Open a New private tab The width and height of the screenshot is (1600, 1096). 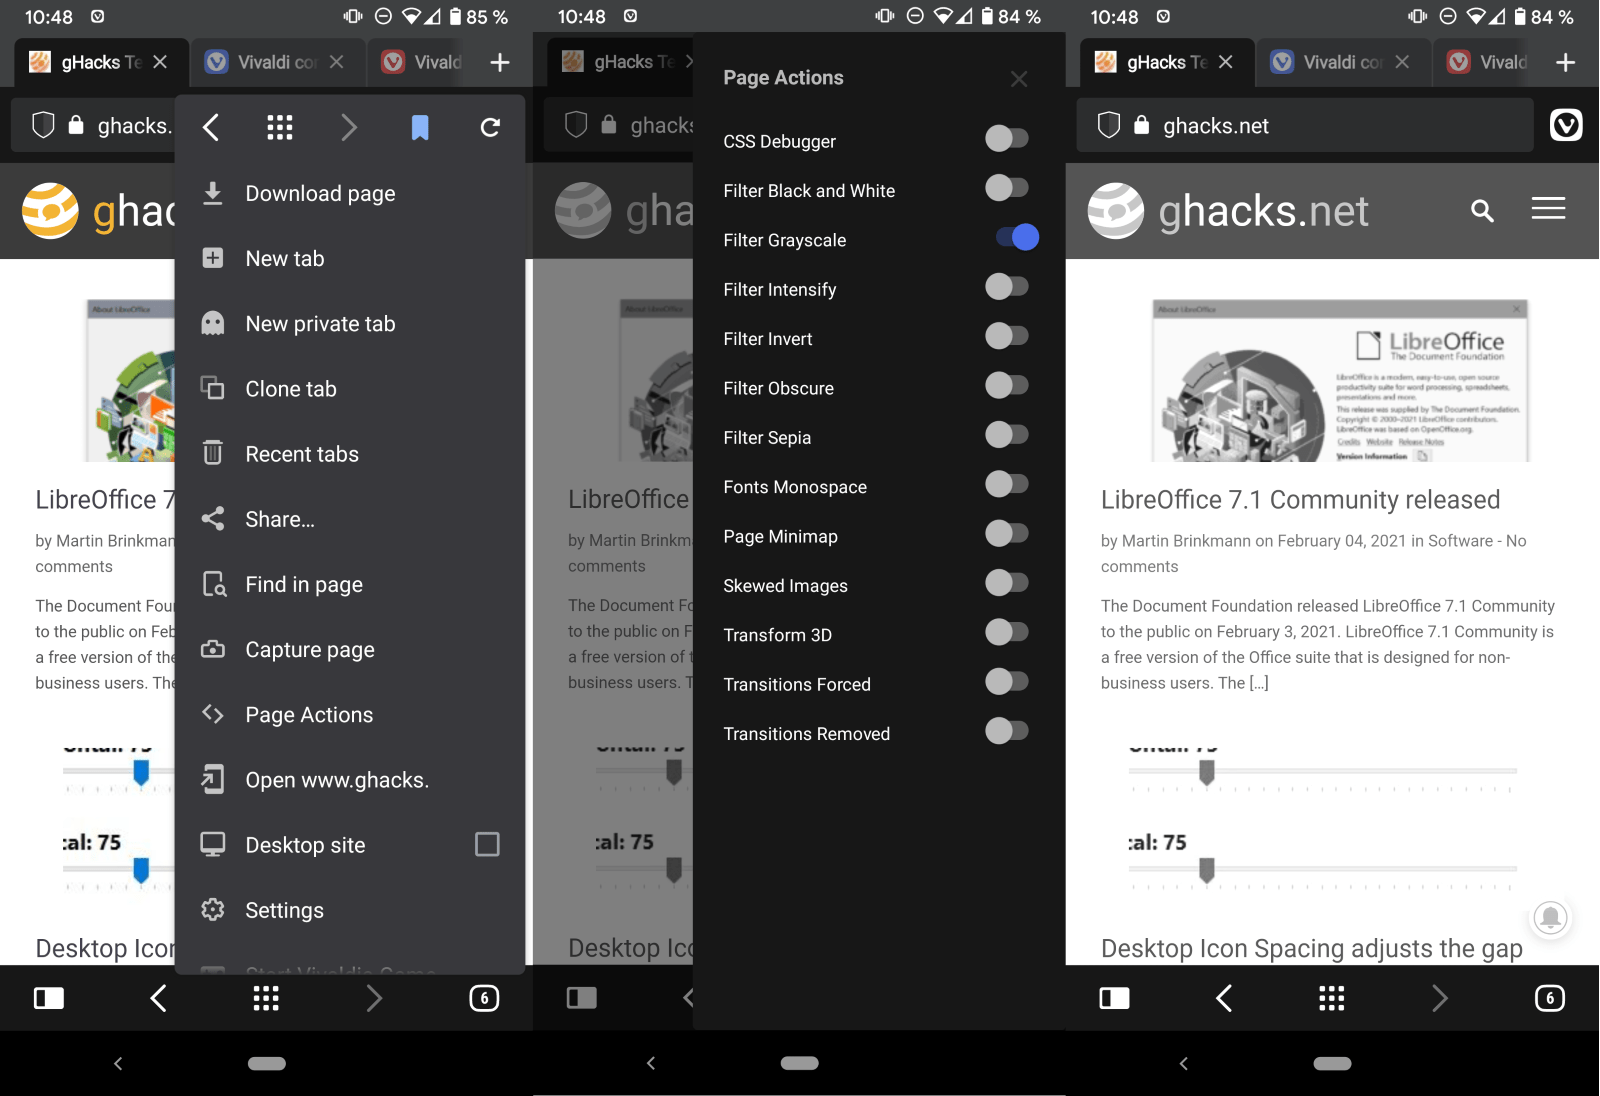(350, 323)
